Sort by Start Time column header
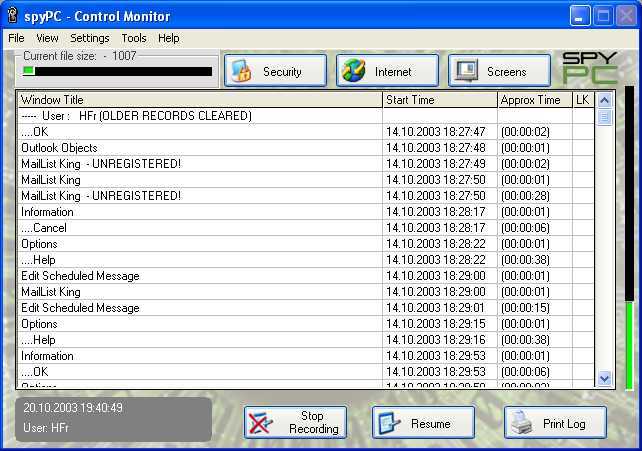 tap(440, 100)
